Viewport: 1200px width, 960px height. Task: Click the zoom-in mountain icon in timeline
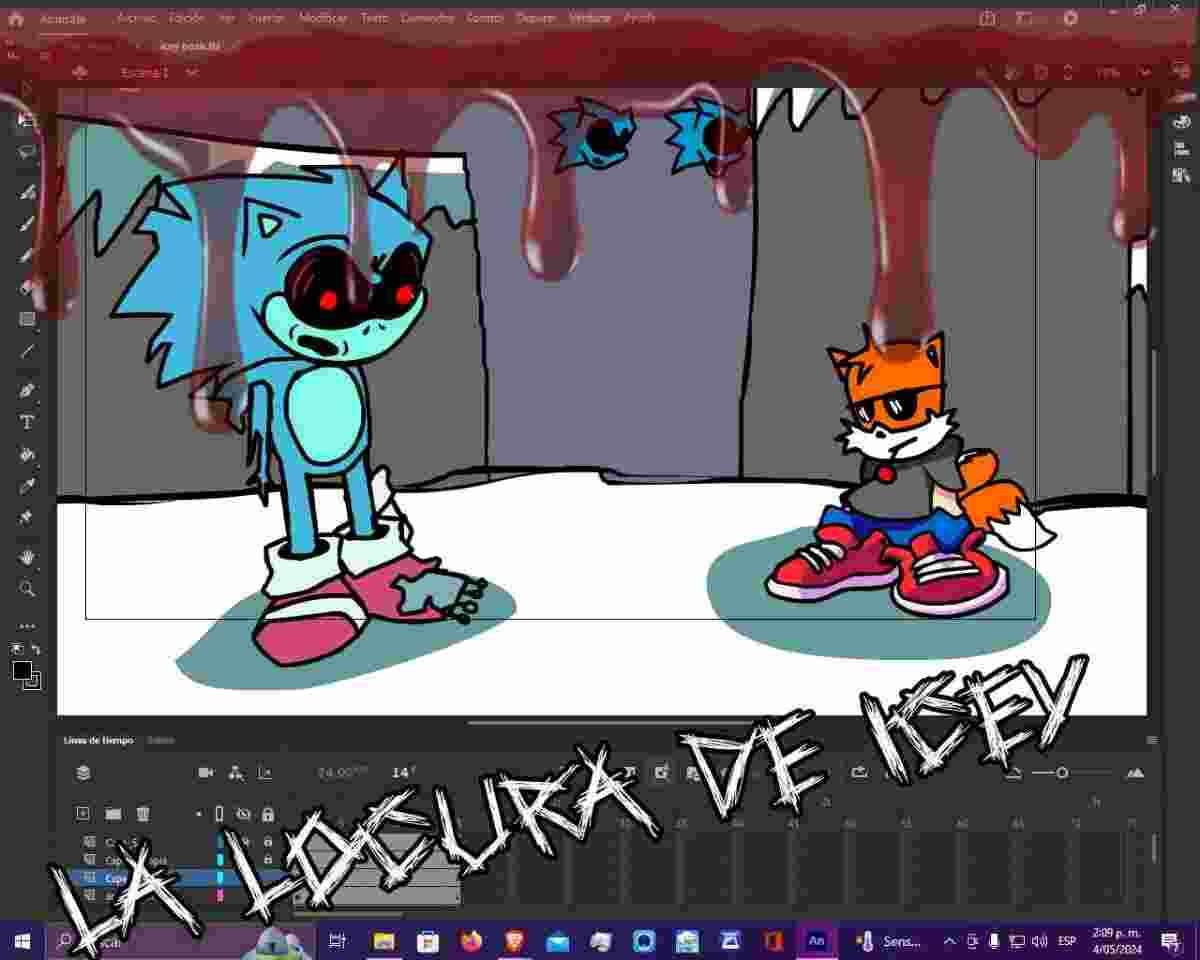(x=1135, y=772)
